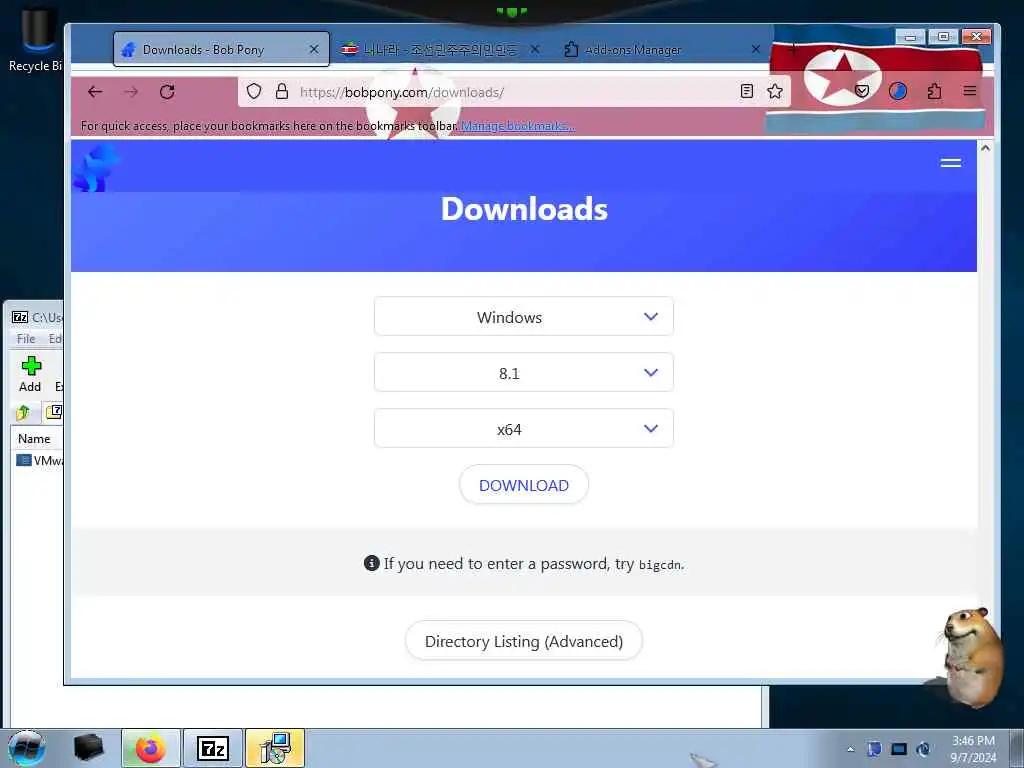The width and height of the screenshot is (1024, 768).
Task: Click the address bar URL field
Action: point(514,92)
